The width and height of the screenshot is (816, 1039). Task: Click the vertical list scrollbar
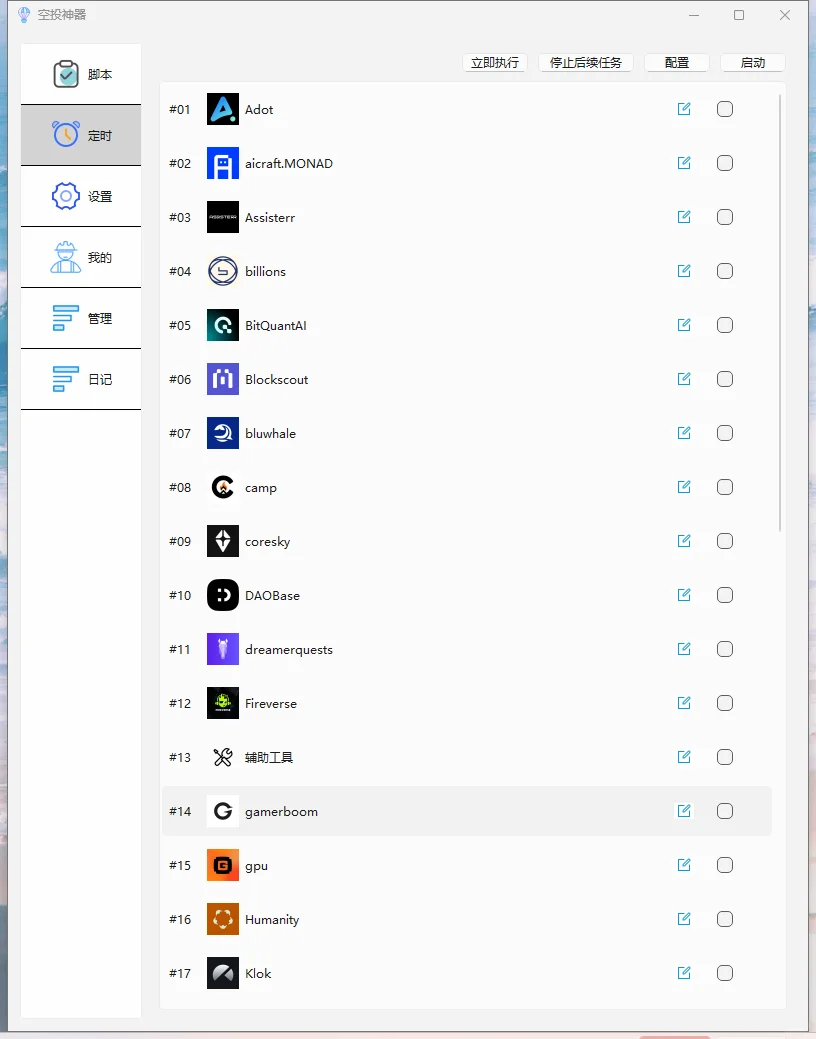pyautogui.click(x=780, y=313)
